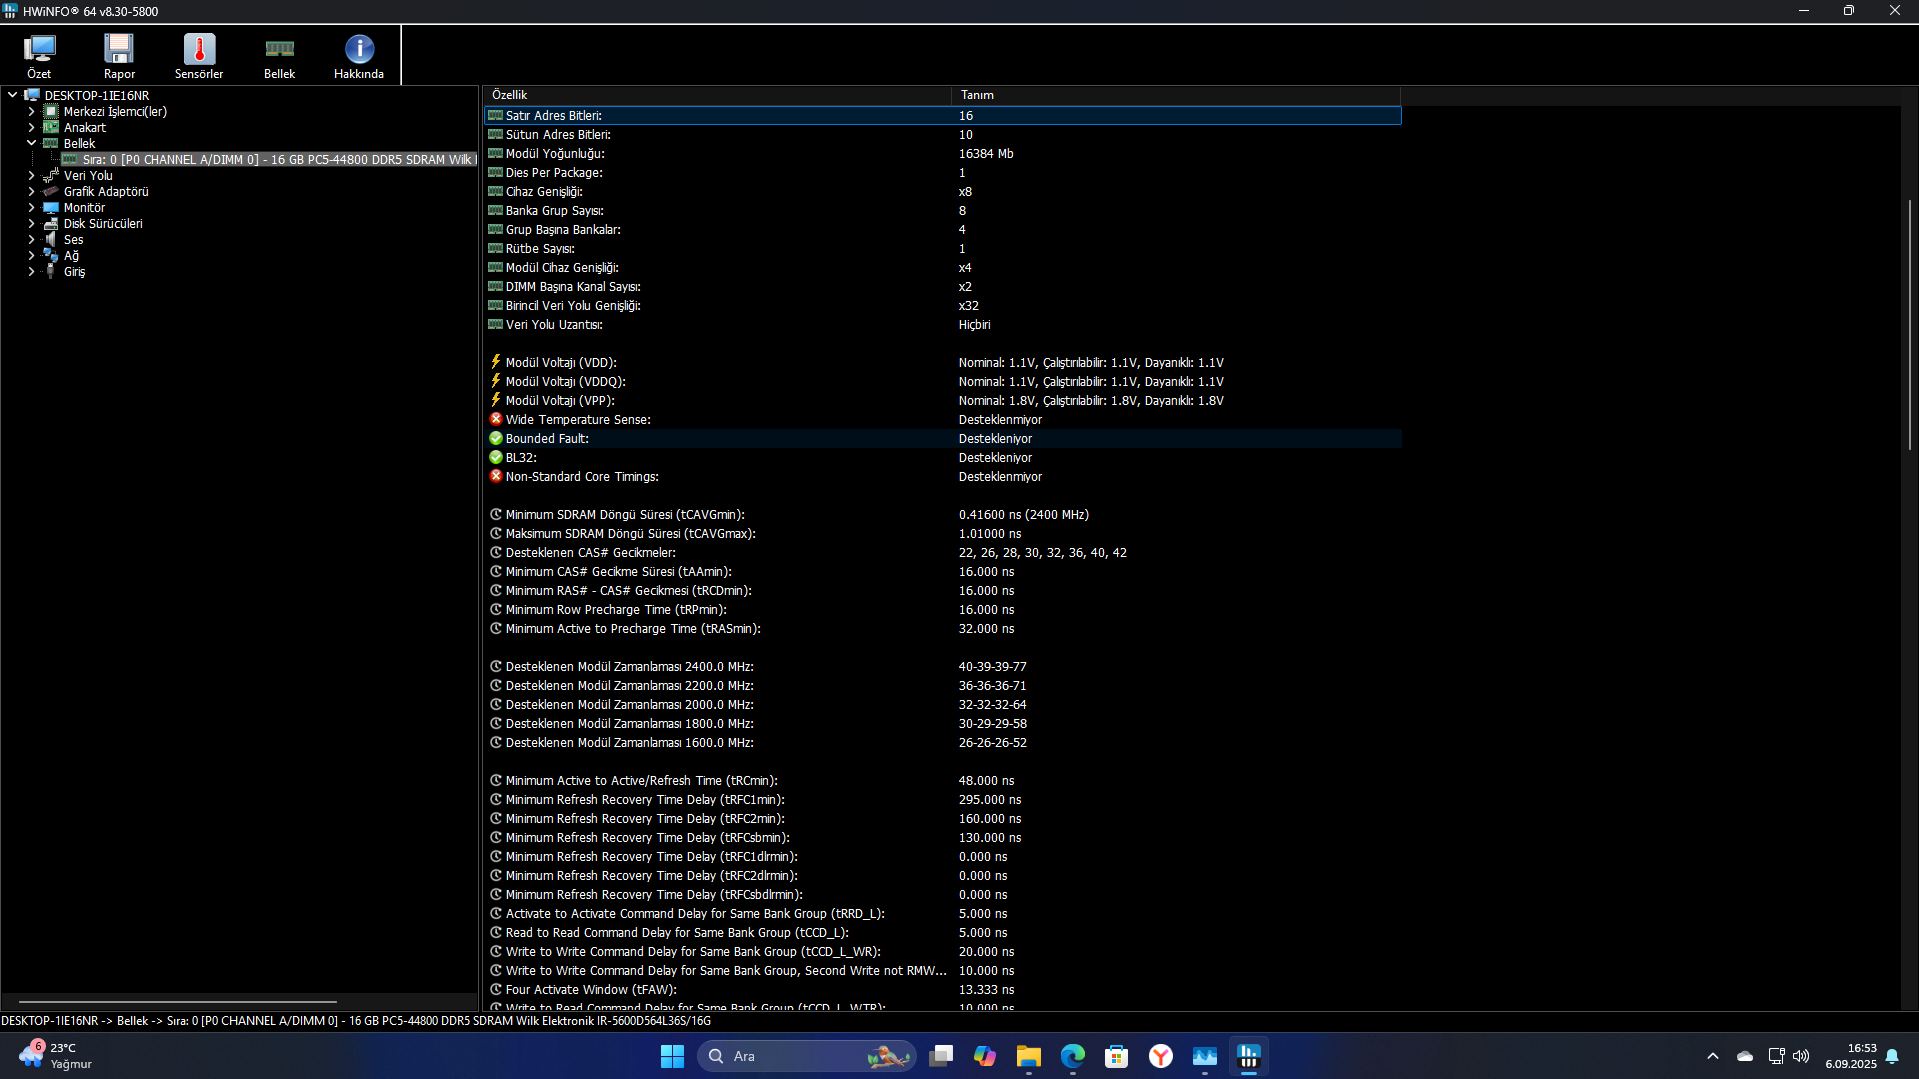This screenshot has height=1079, width=1919.
Task: Click the green check icon for BL32
Action: point(495,457)
